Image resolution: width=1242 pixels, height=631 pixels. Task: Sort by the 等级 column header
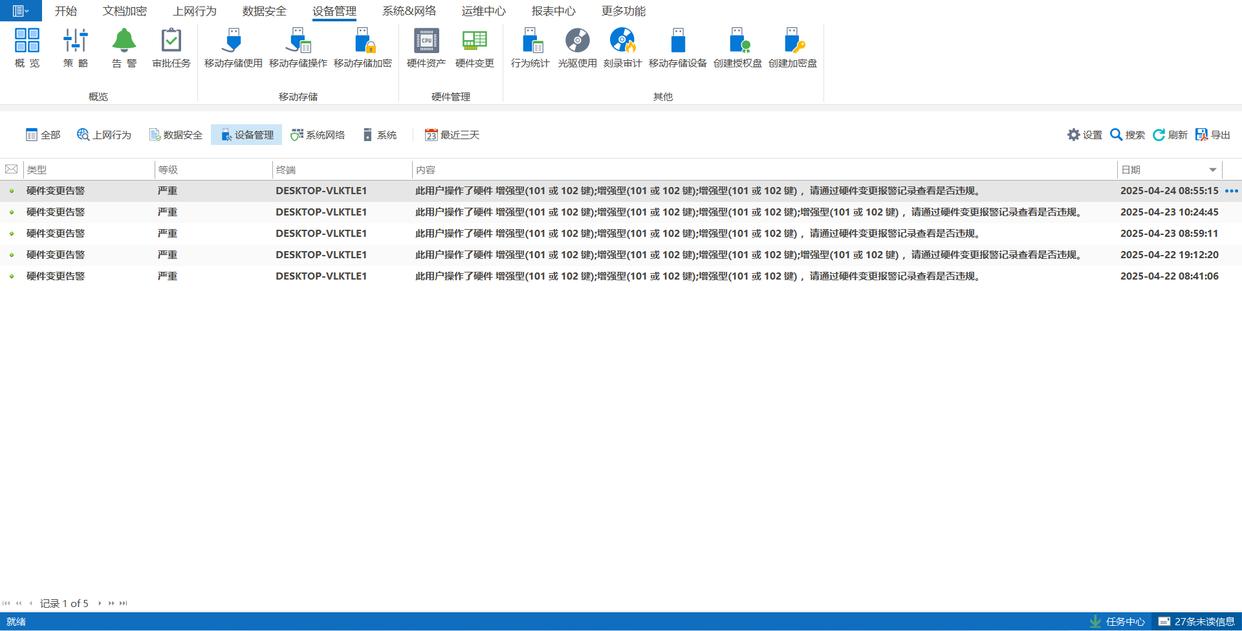213,170
